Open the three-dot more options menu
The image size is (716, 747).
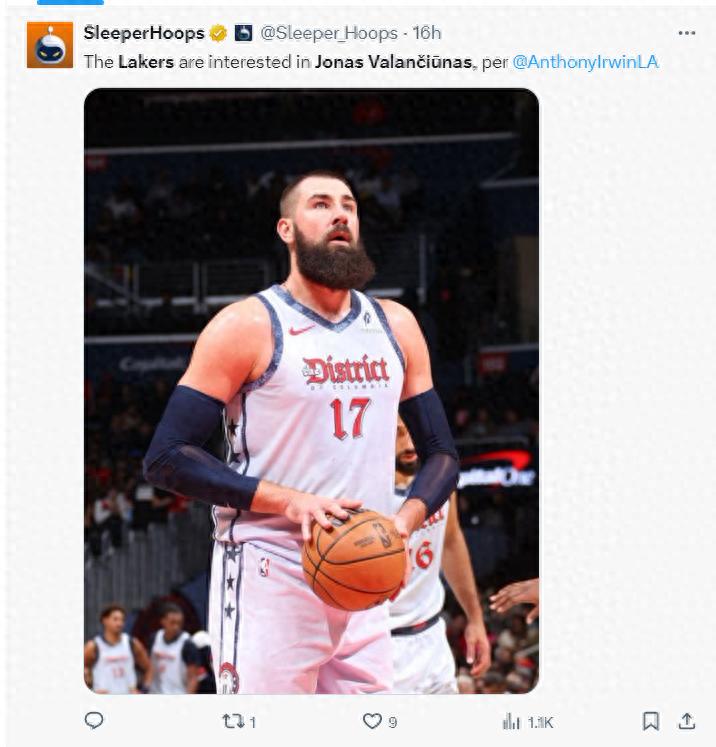tap(686, 33)
